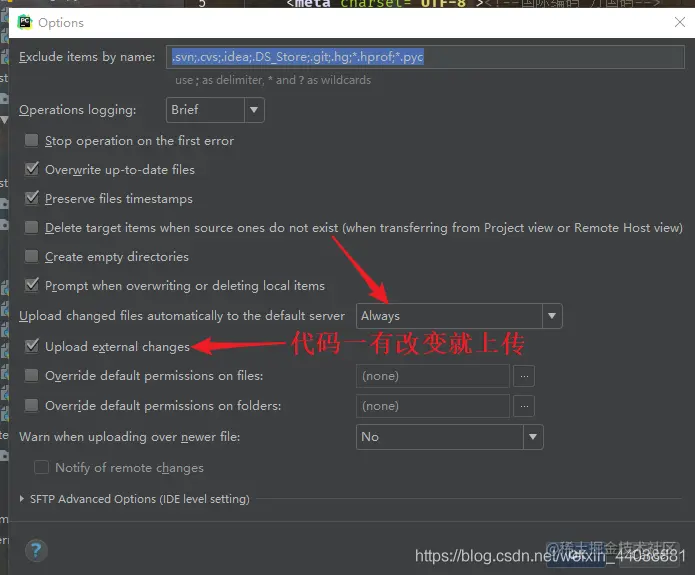The image size is (695, 575).
Task: Expand SFTP Advanced Options section
Action: coord(22,499)
